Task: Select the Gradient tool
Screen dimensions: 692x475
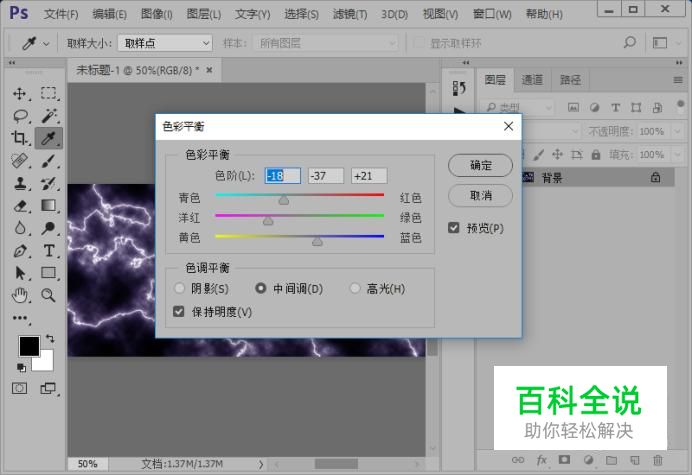Action: pyautogui.click(x=49, y=206)
